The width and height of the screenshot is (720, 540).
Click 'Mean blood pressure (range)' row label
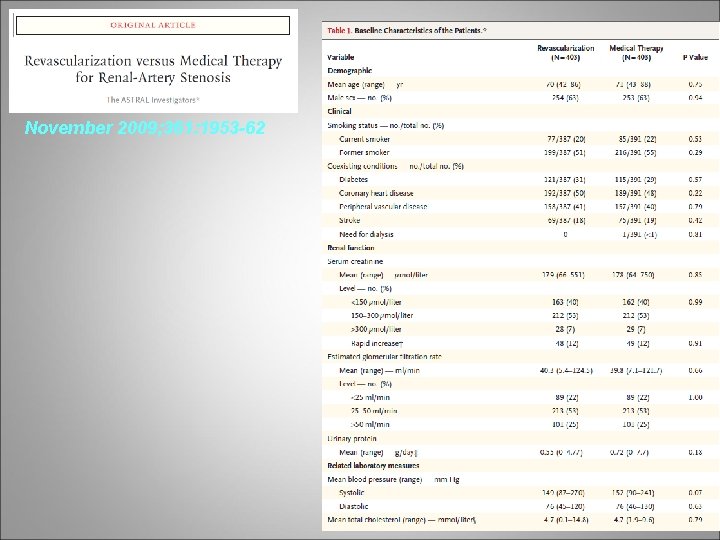pos(393,479)
